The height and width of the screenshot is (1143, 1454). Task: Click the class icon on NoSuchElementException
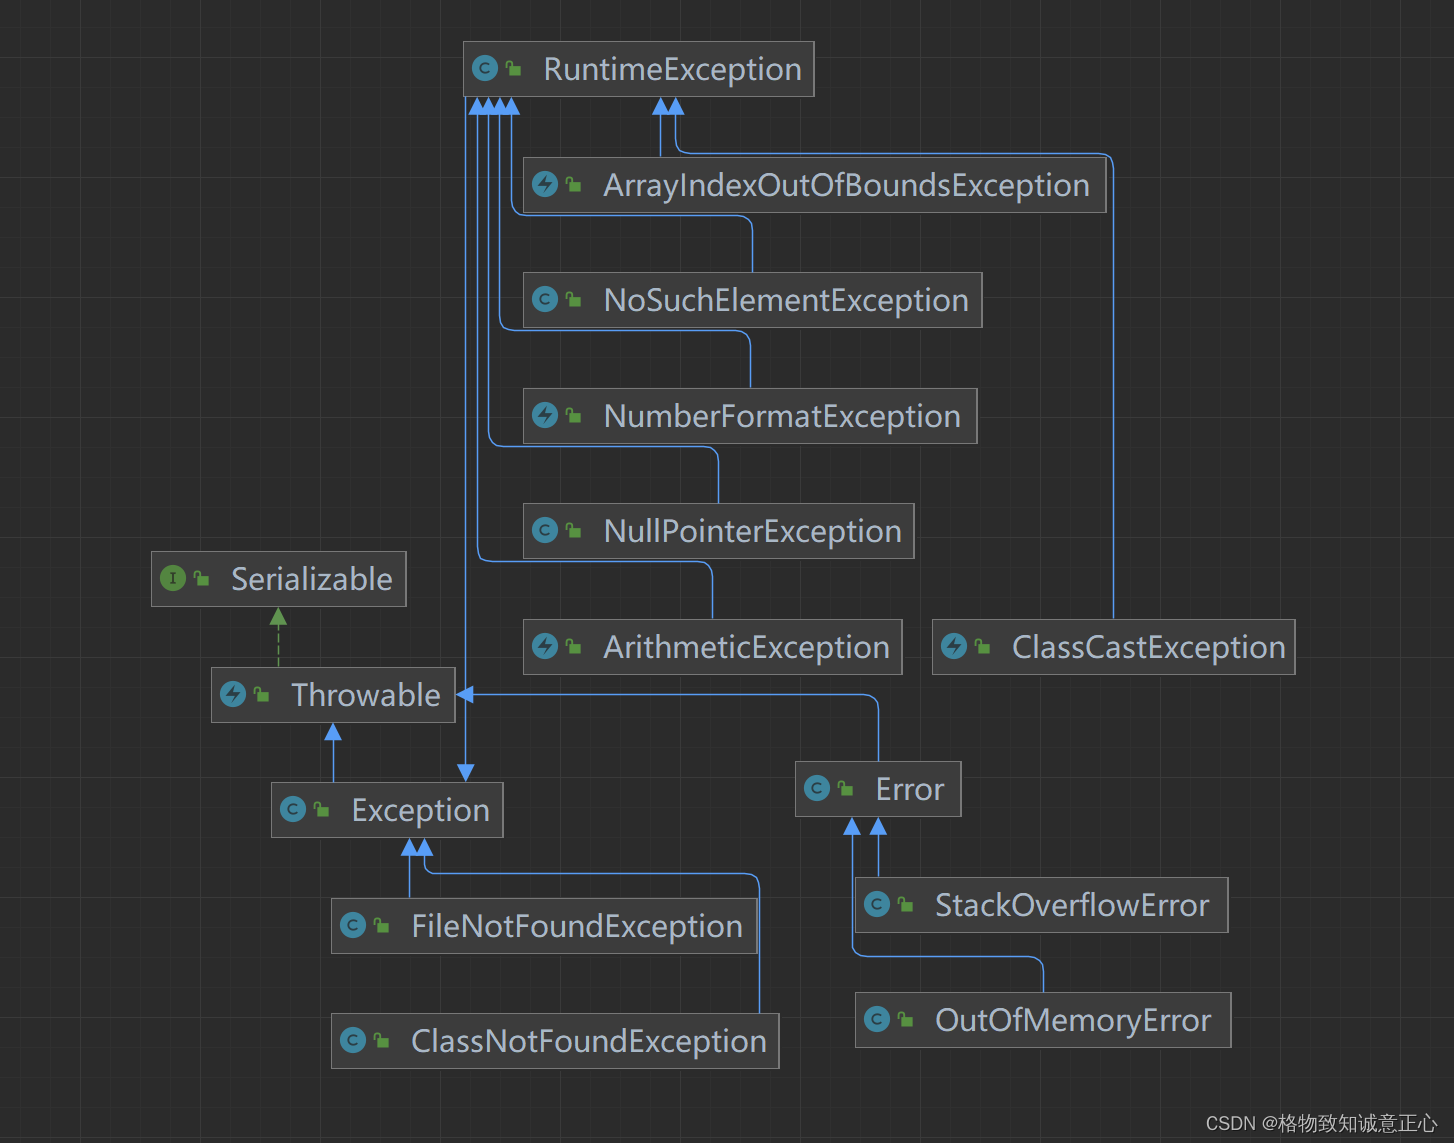click(x=545, y=299)
